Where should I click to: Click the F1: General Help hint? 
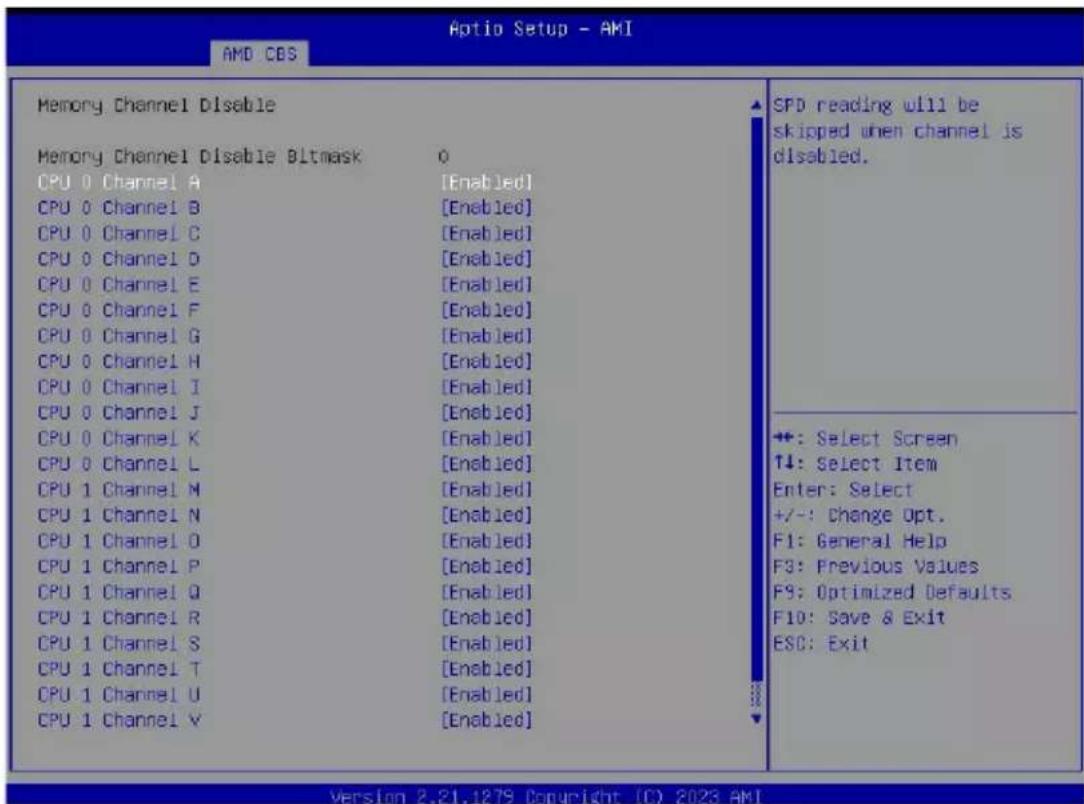(x=859, y=541)
